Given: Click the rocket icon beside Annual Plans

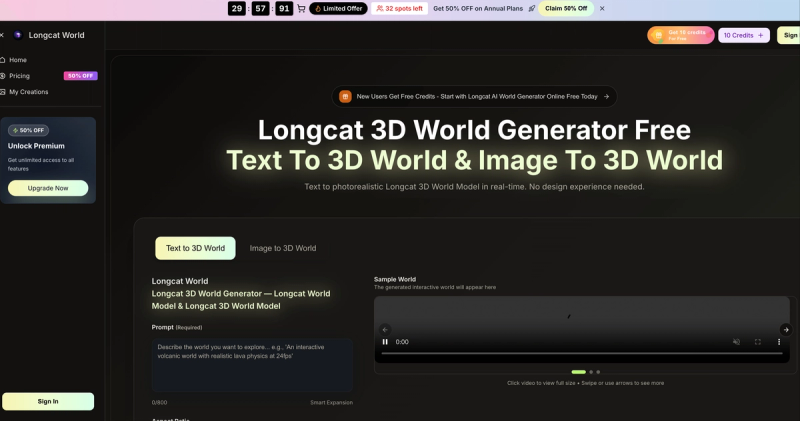Looking at the screenshot, I should click(x=532, y=9).
